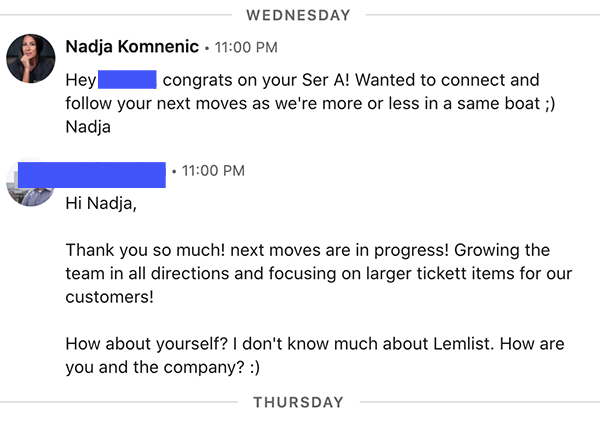Click the 11:00 PM timestamp of the reply
Viewport: 600px width, 421px height.
[212, 171]
